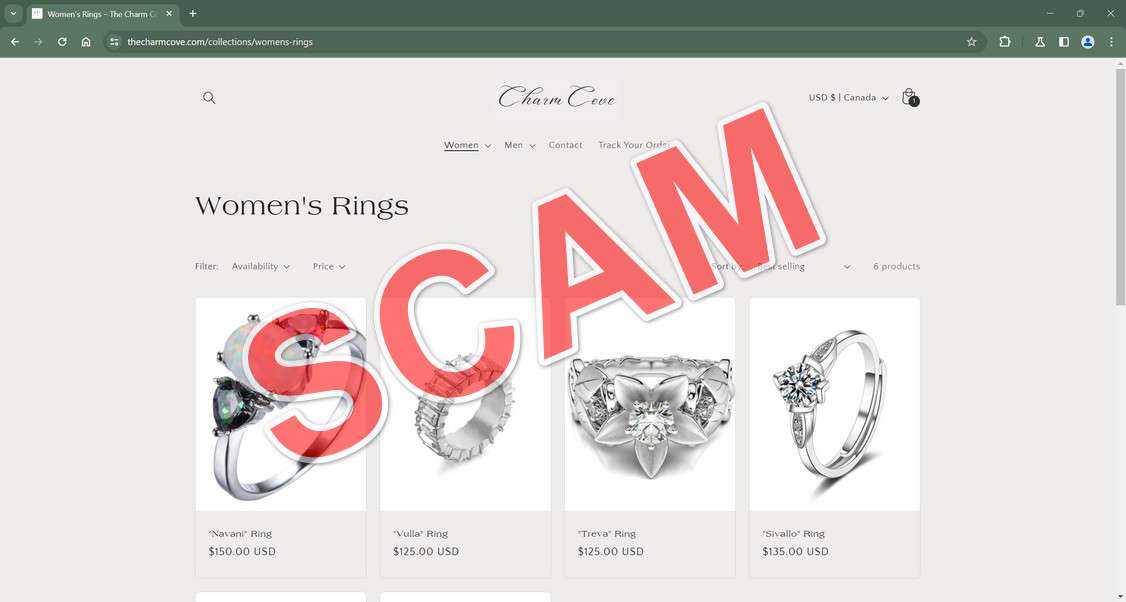Open the shopping cart bag icon
The height and width of the screenshot is (602, 1126).
[x=909, y=97]
